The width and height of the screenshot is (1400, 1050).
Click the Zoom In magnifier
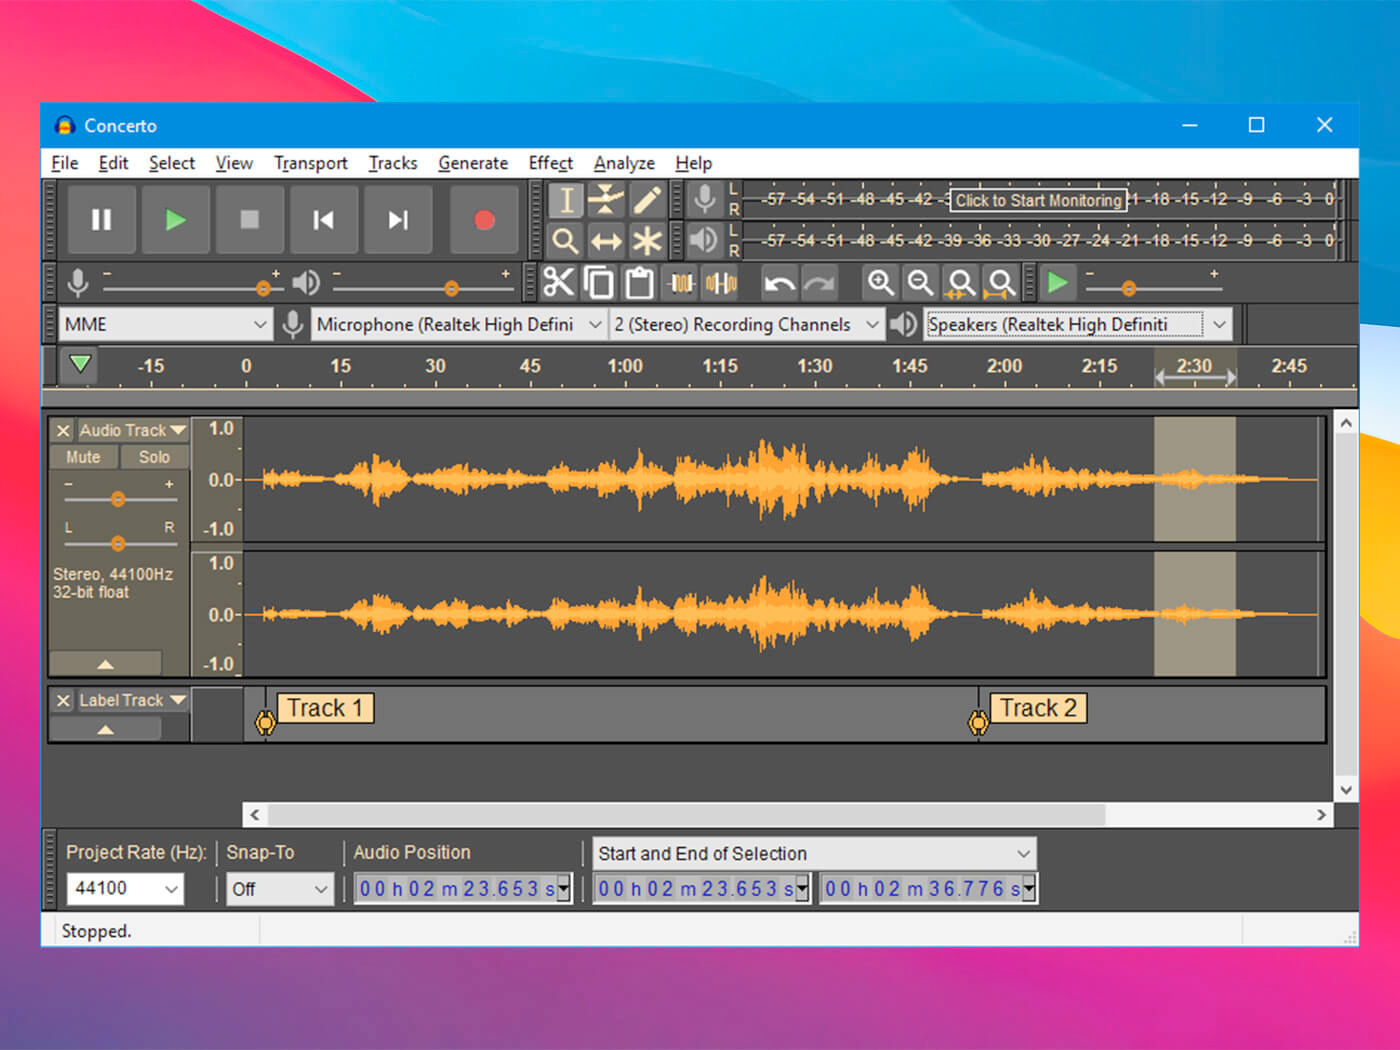(x=880, y=283)
